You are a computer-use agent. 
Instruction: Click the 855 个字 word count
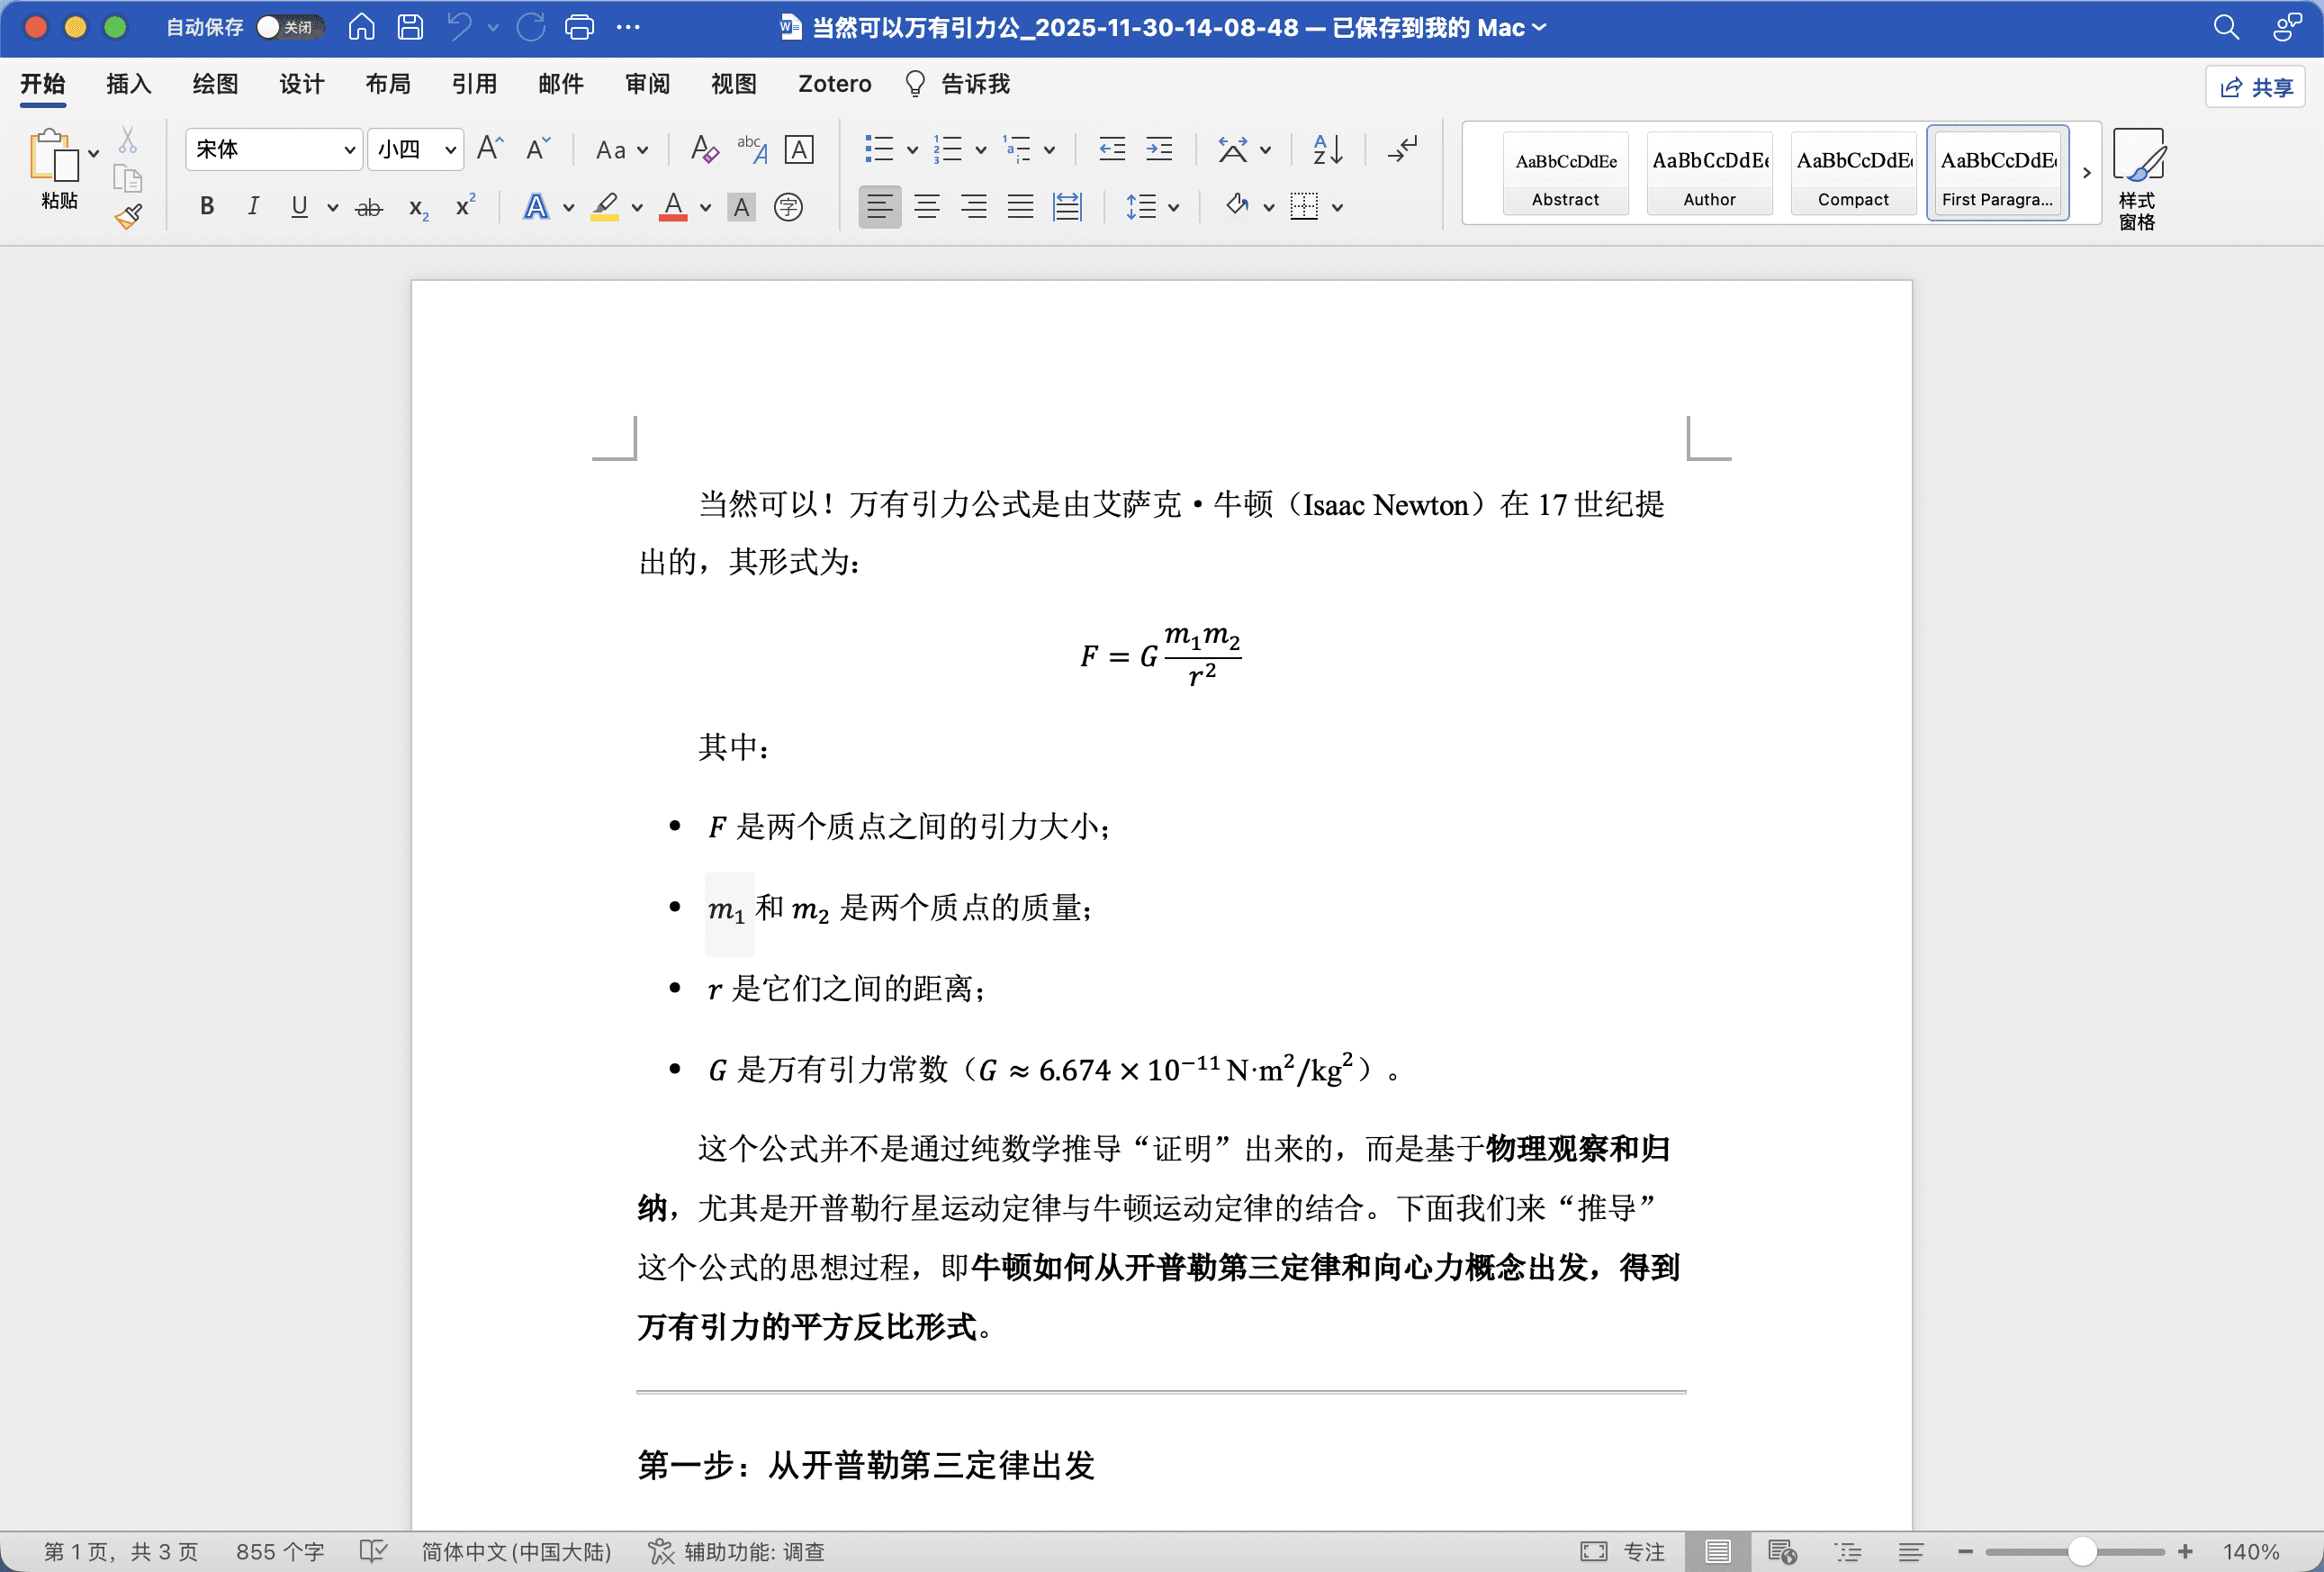pyautogui.click(x=280, y=1551)
